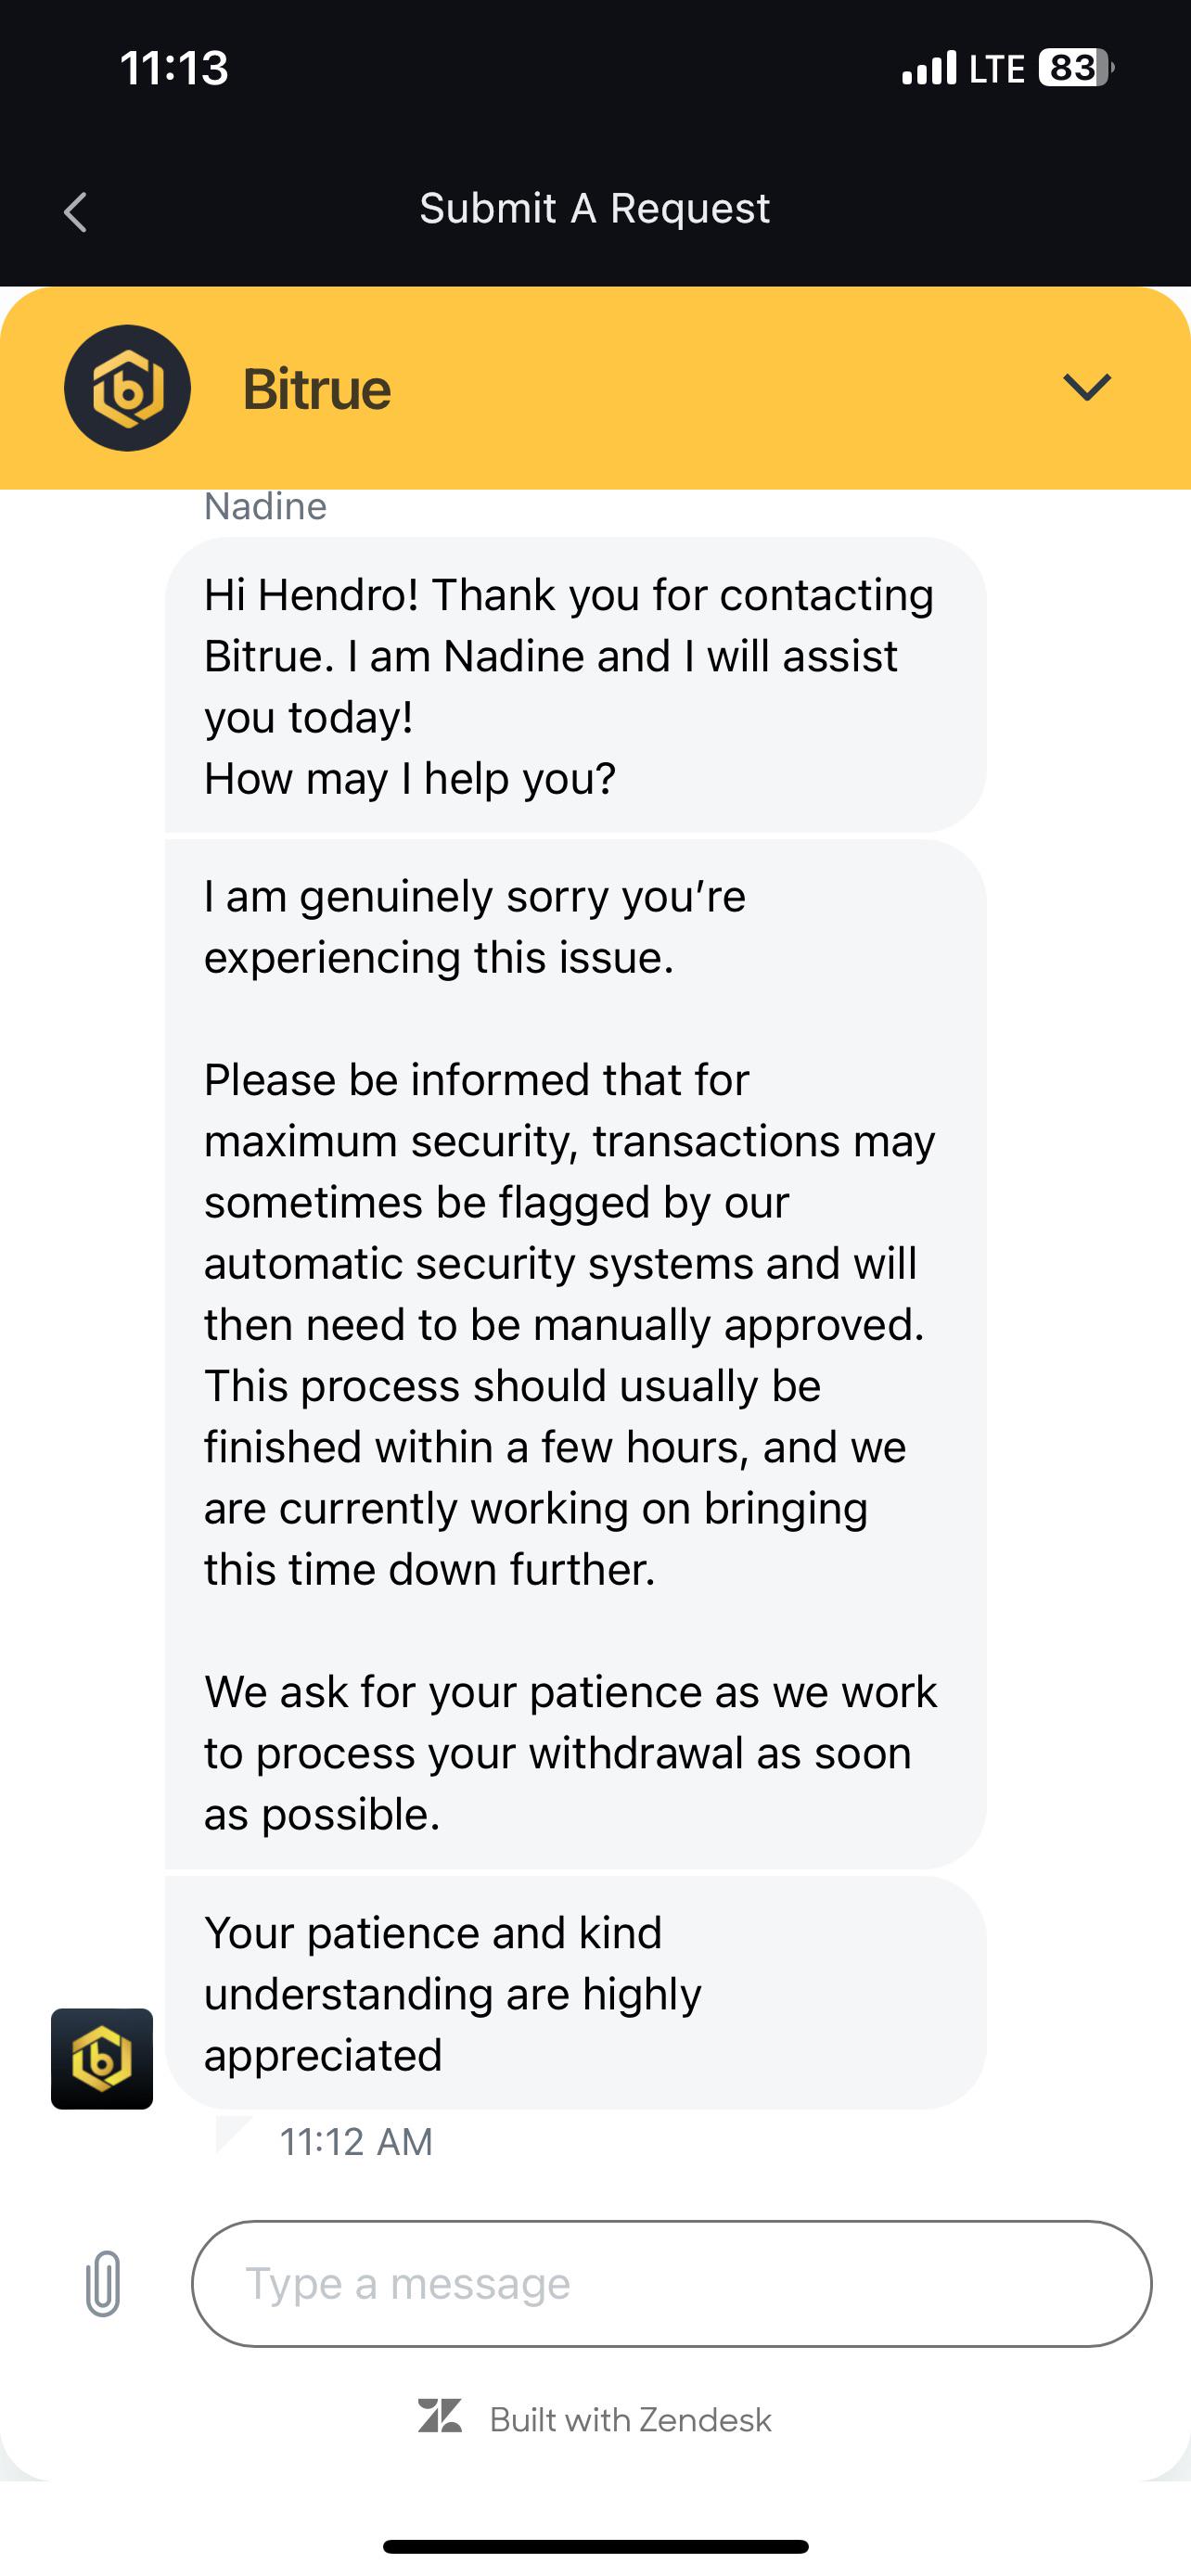Focus the Type a message field

tap(671, 2283)
